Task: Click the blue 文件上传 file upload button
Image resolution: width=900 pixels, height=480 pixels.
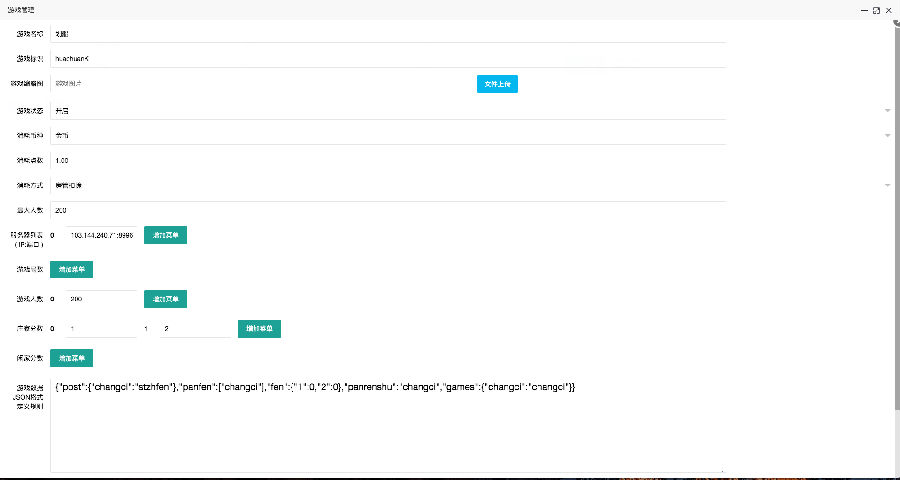Action: pyautogui.click(x=497, y=84)
